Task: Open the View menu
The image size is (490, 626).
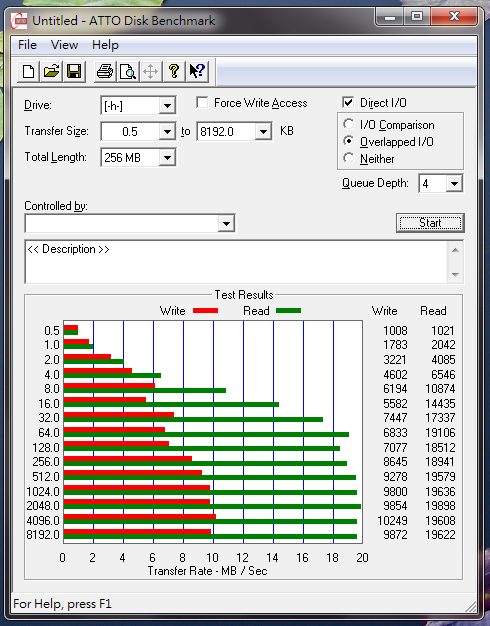Action: (64, 45)
